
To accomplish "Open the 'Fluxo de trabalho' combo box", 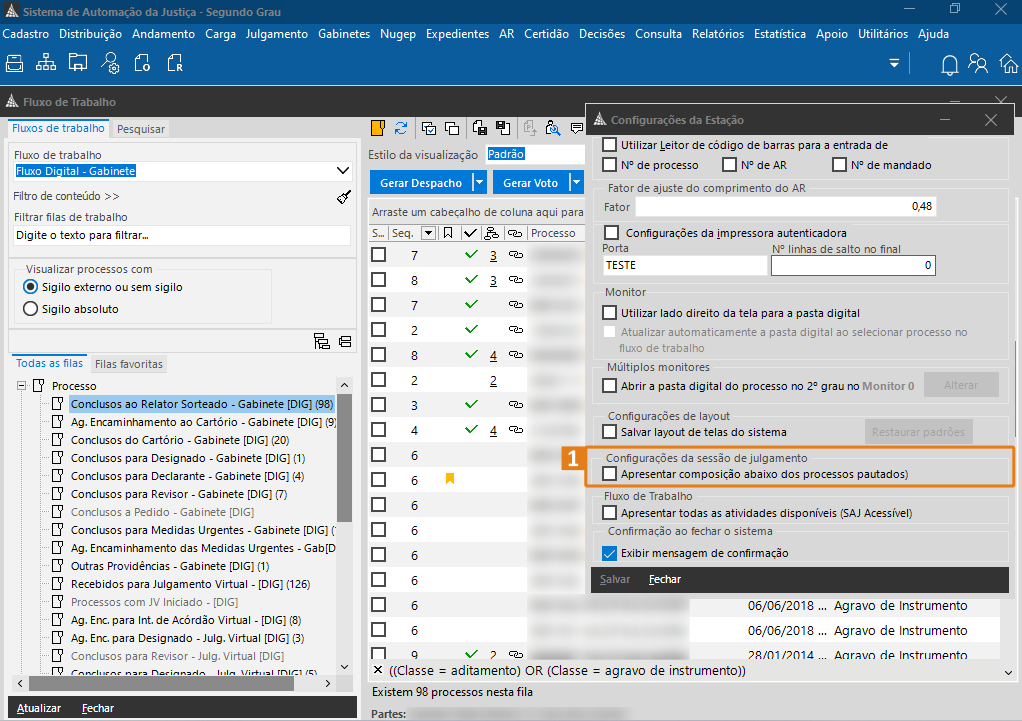I will click(x=182, y=171).
